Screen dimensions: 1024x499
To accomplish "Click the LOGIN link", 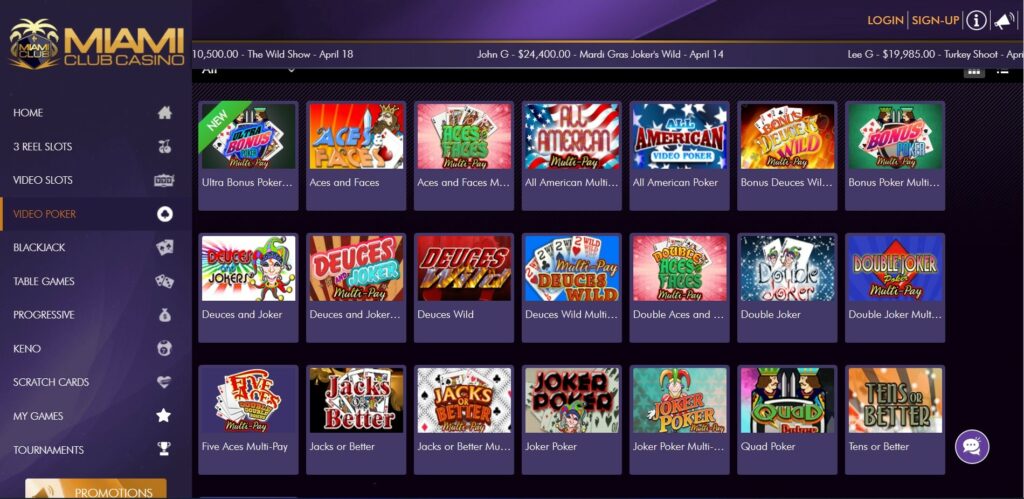I will coord(885,20).
